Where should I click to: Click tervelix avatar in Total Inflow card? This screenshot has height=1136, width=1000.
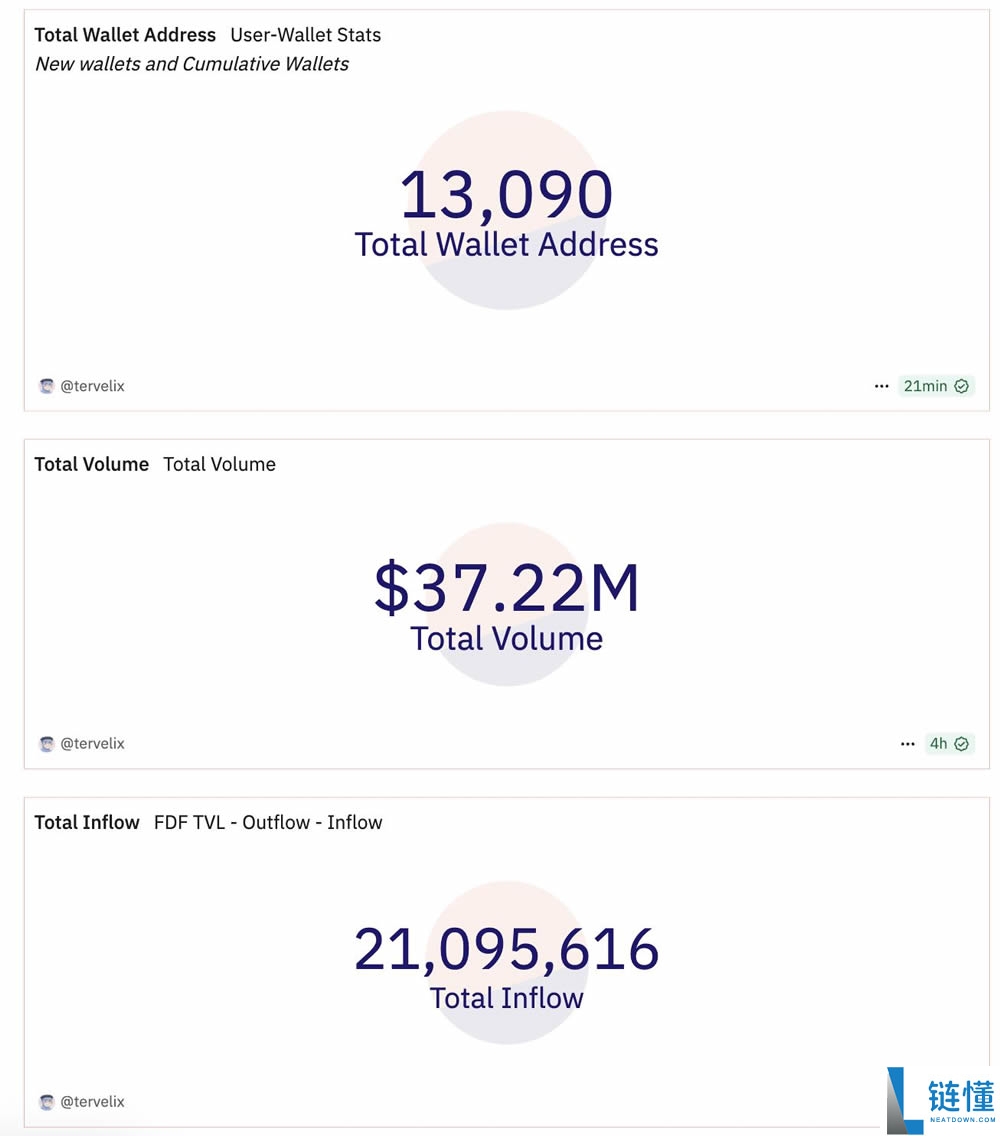[x=46, y=1102]
